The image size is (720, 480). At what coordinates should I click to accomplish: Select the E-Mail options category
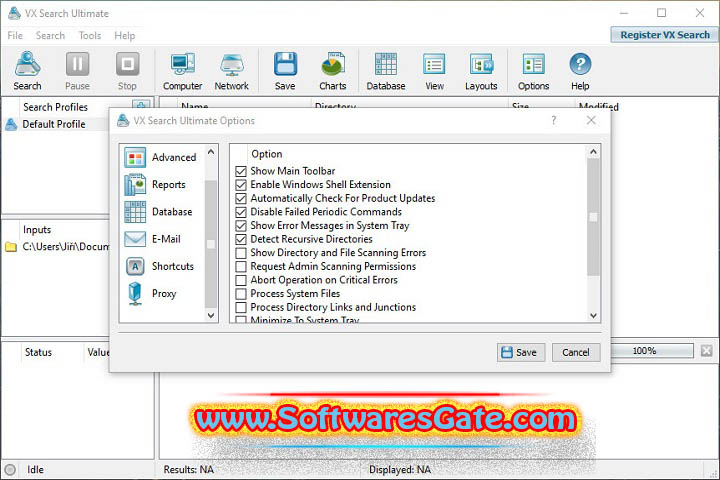152,239
